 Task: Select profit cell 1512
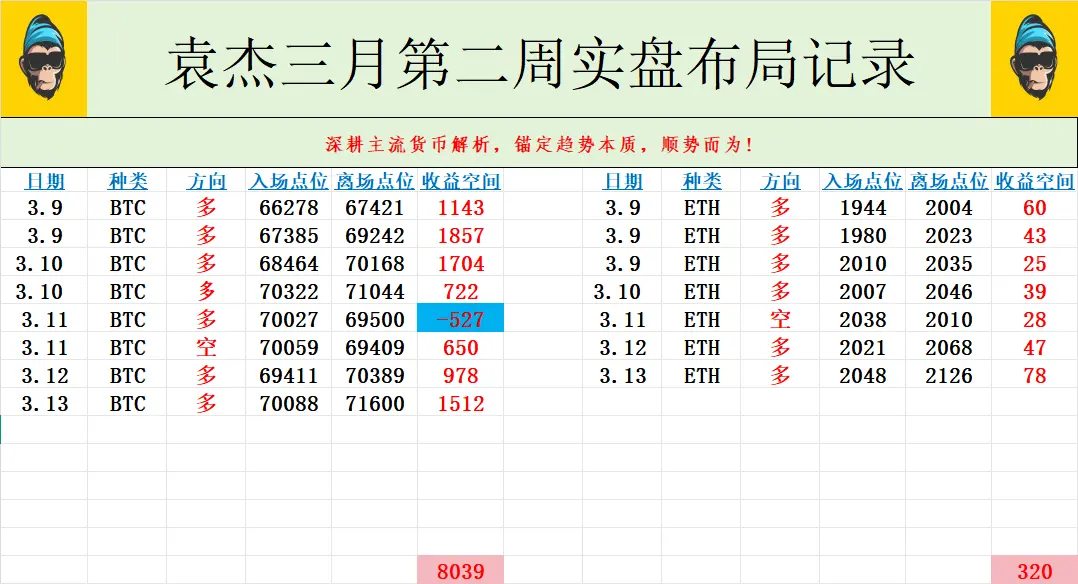pos(461,404)
